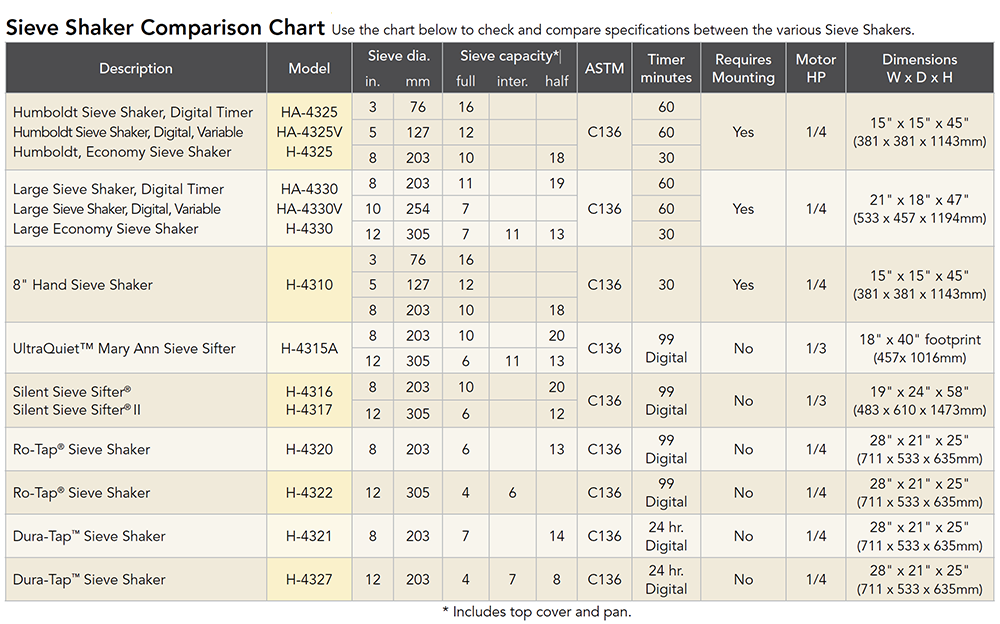The image size is (1000, 624).
Task: Click model 'HA-4330V'
Action: (x=309, y=209)
